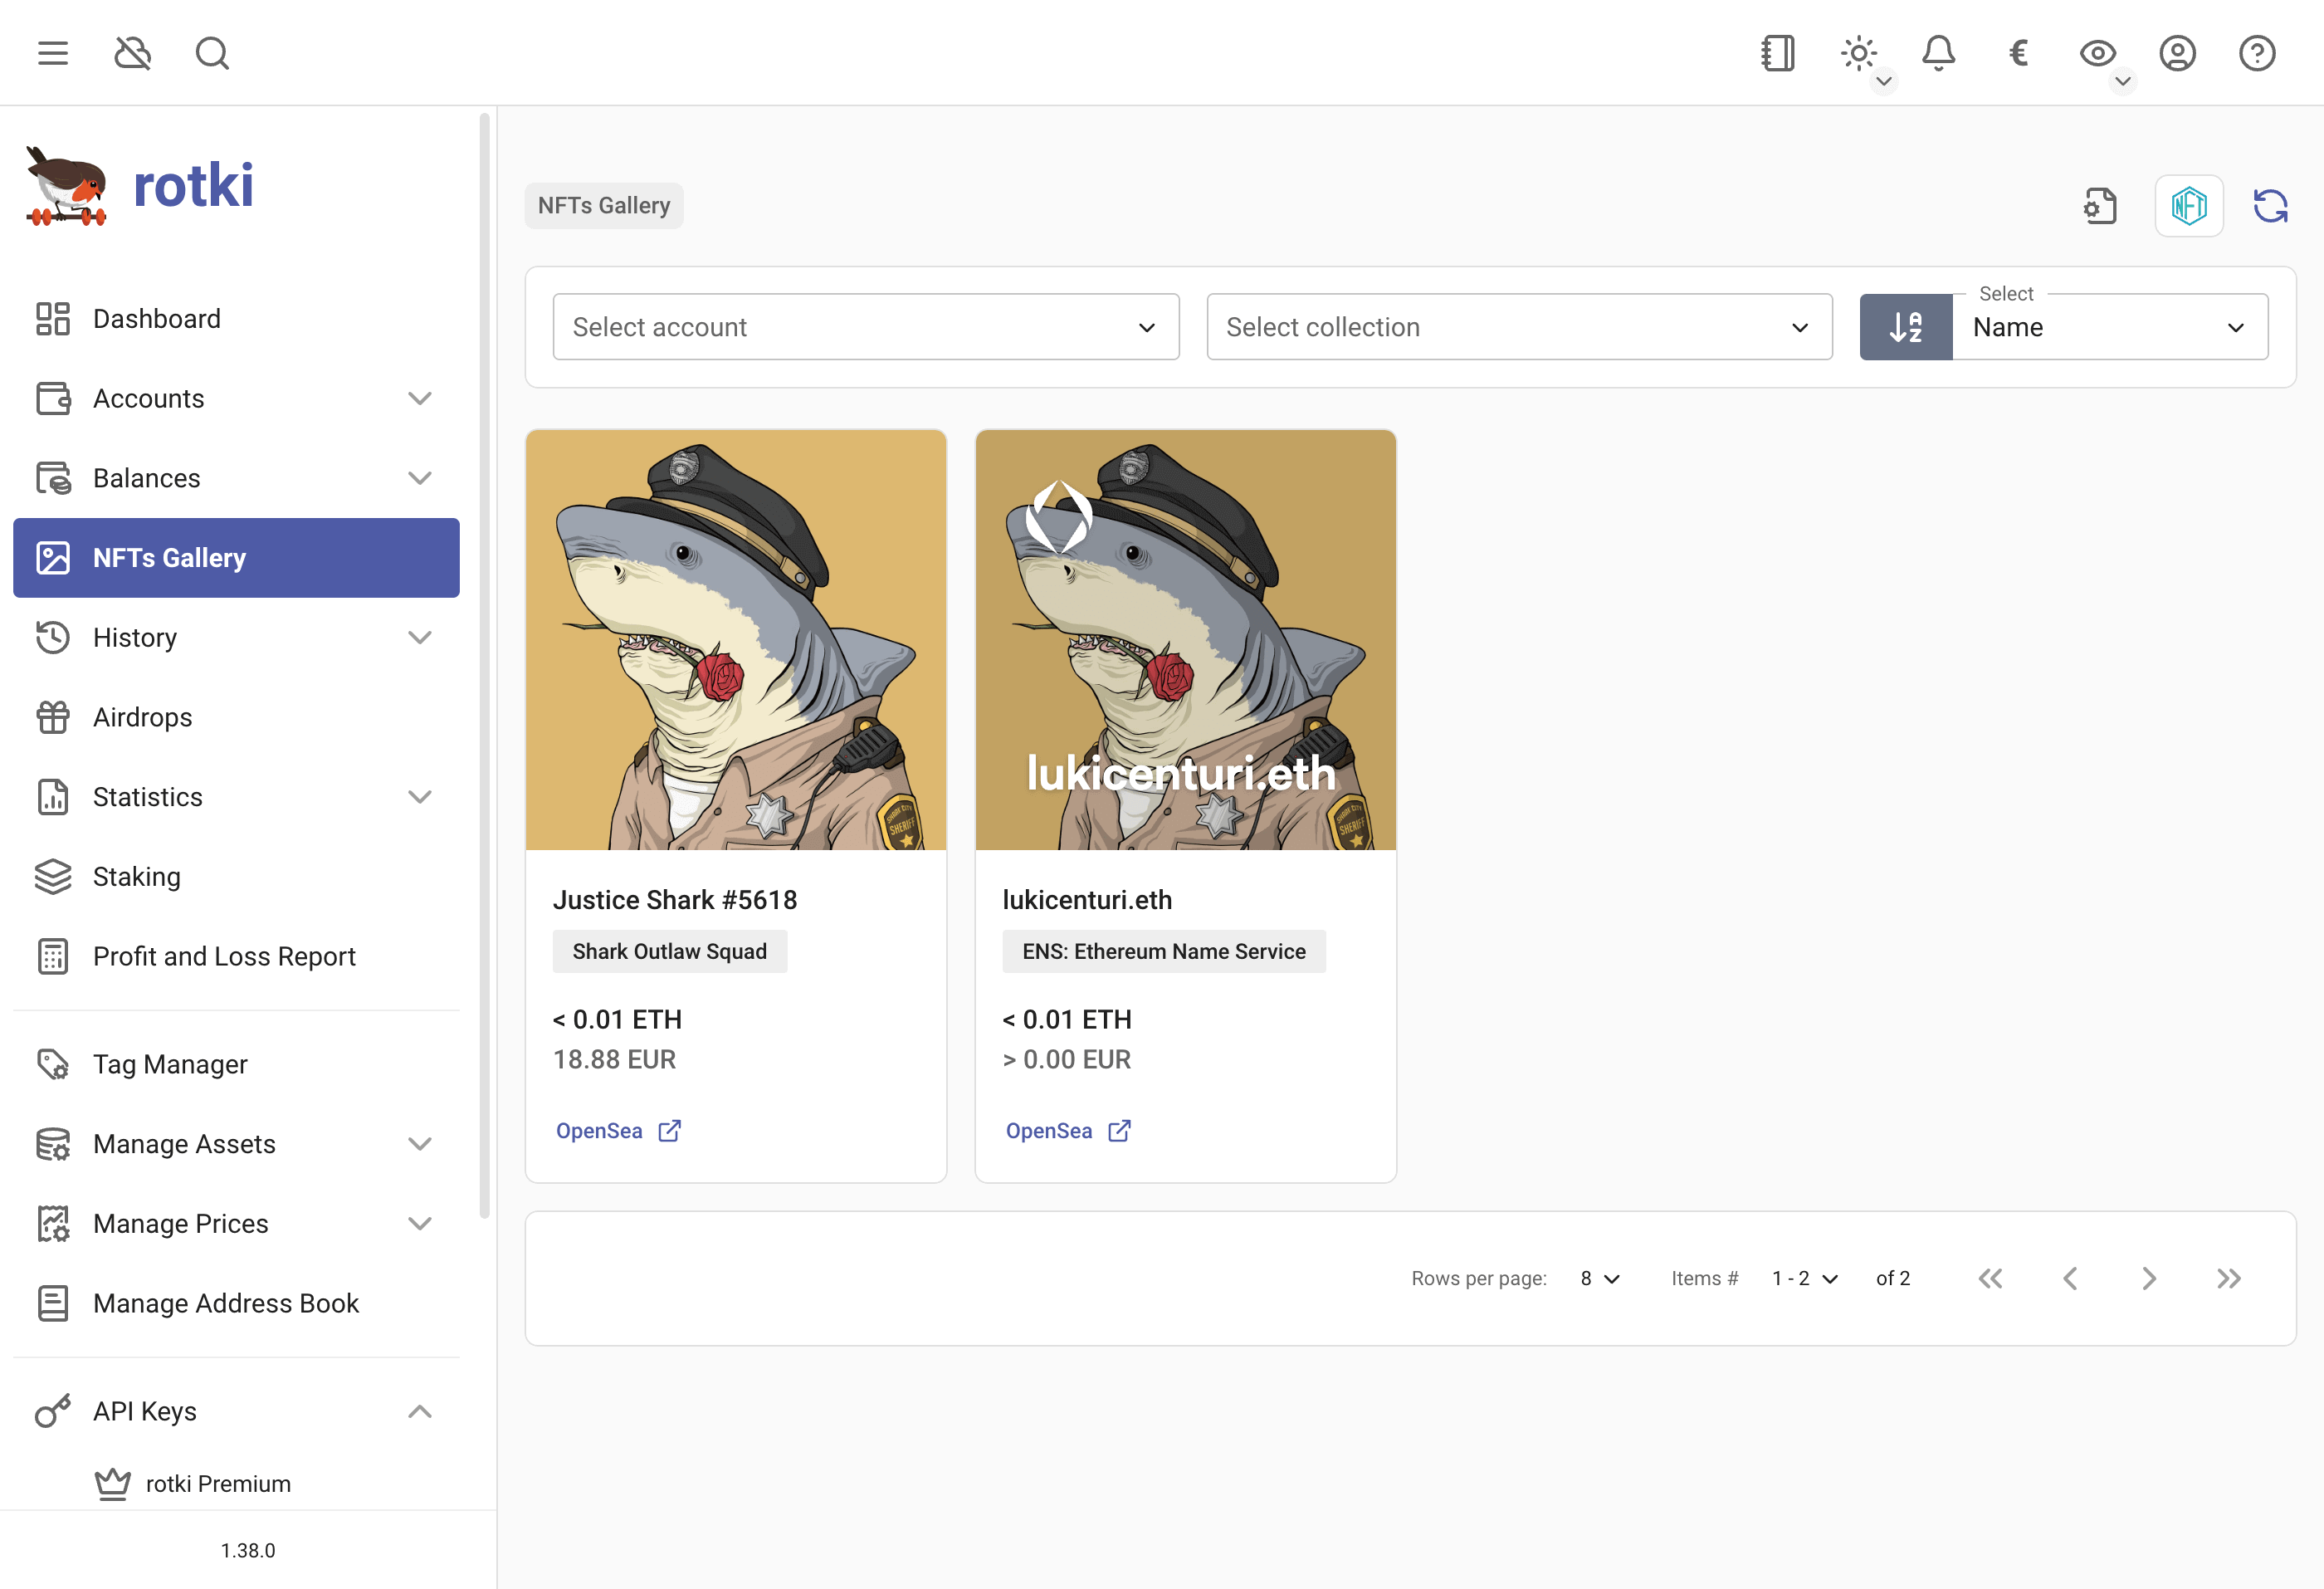Open the NFTs Gallery menu item
Image resolution: width=2324 pixels, height=1589 pixels.
click(236, 558)
